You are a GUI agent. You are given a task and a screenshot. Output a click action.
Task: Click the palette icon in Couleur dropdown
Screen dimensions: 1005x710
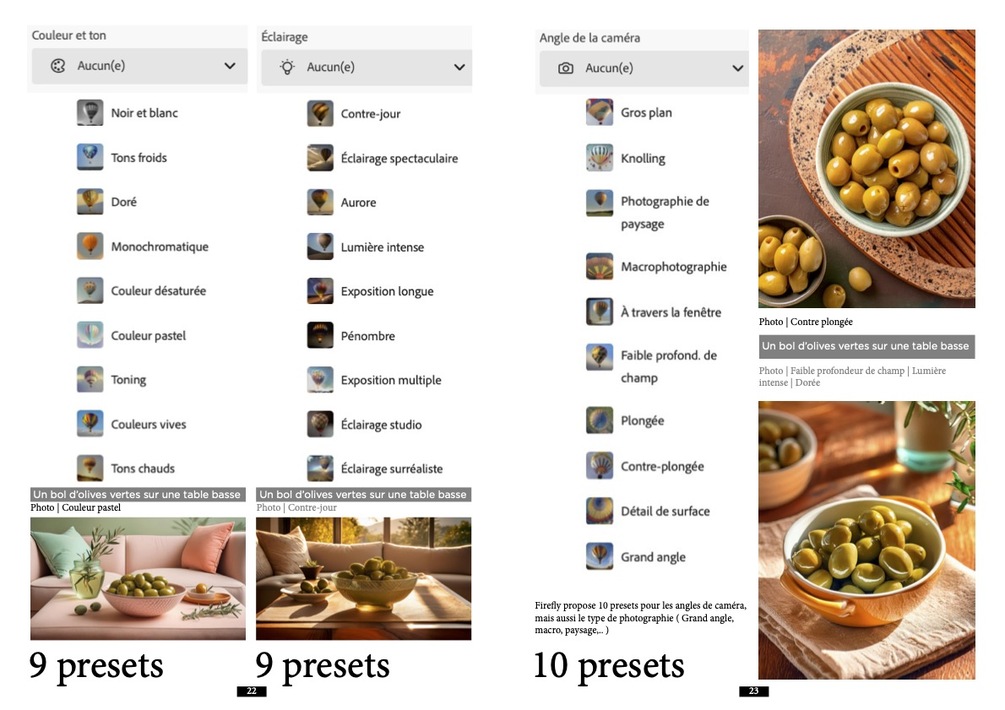point(58,65)
